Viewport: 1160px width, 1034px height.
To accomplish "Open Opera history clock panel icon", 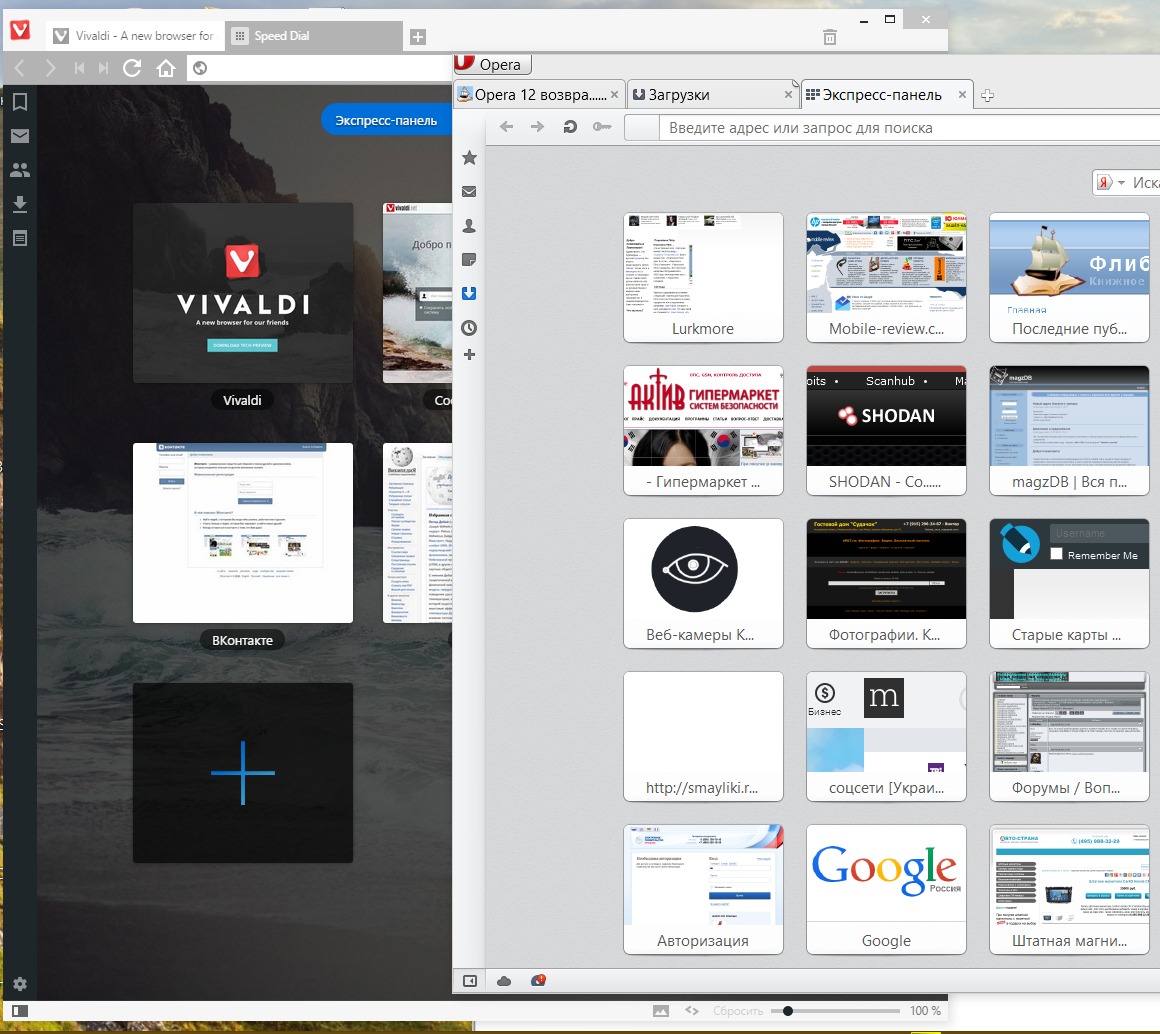I will pos(469,328).
